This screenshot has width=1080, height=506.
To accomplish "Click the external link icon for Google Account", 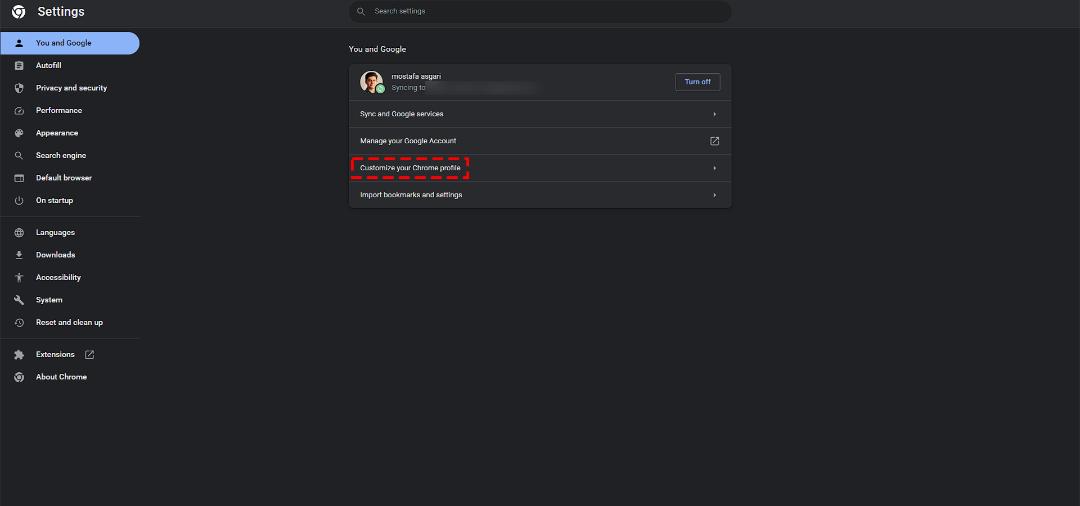I will click(x=714, y=141).
